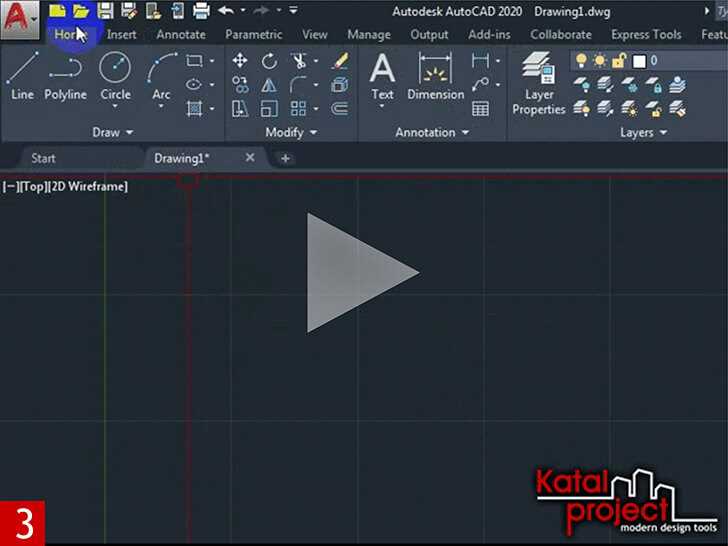Insert a Table from Annotation panel
This screenshot has height=546, width=728.
[480, 109]
